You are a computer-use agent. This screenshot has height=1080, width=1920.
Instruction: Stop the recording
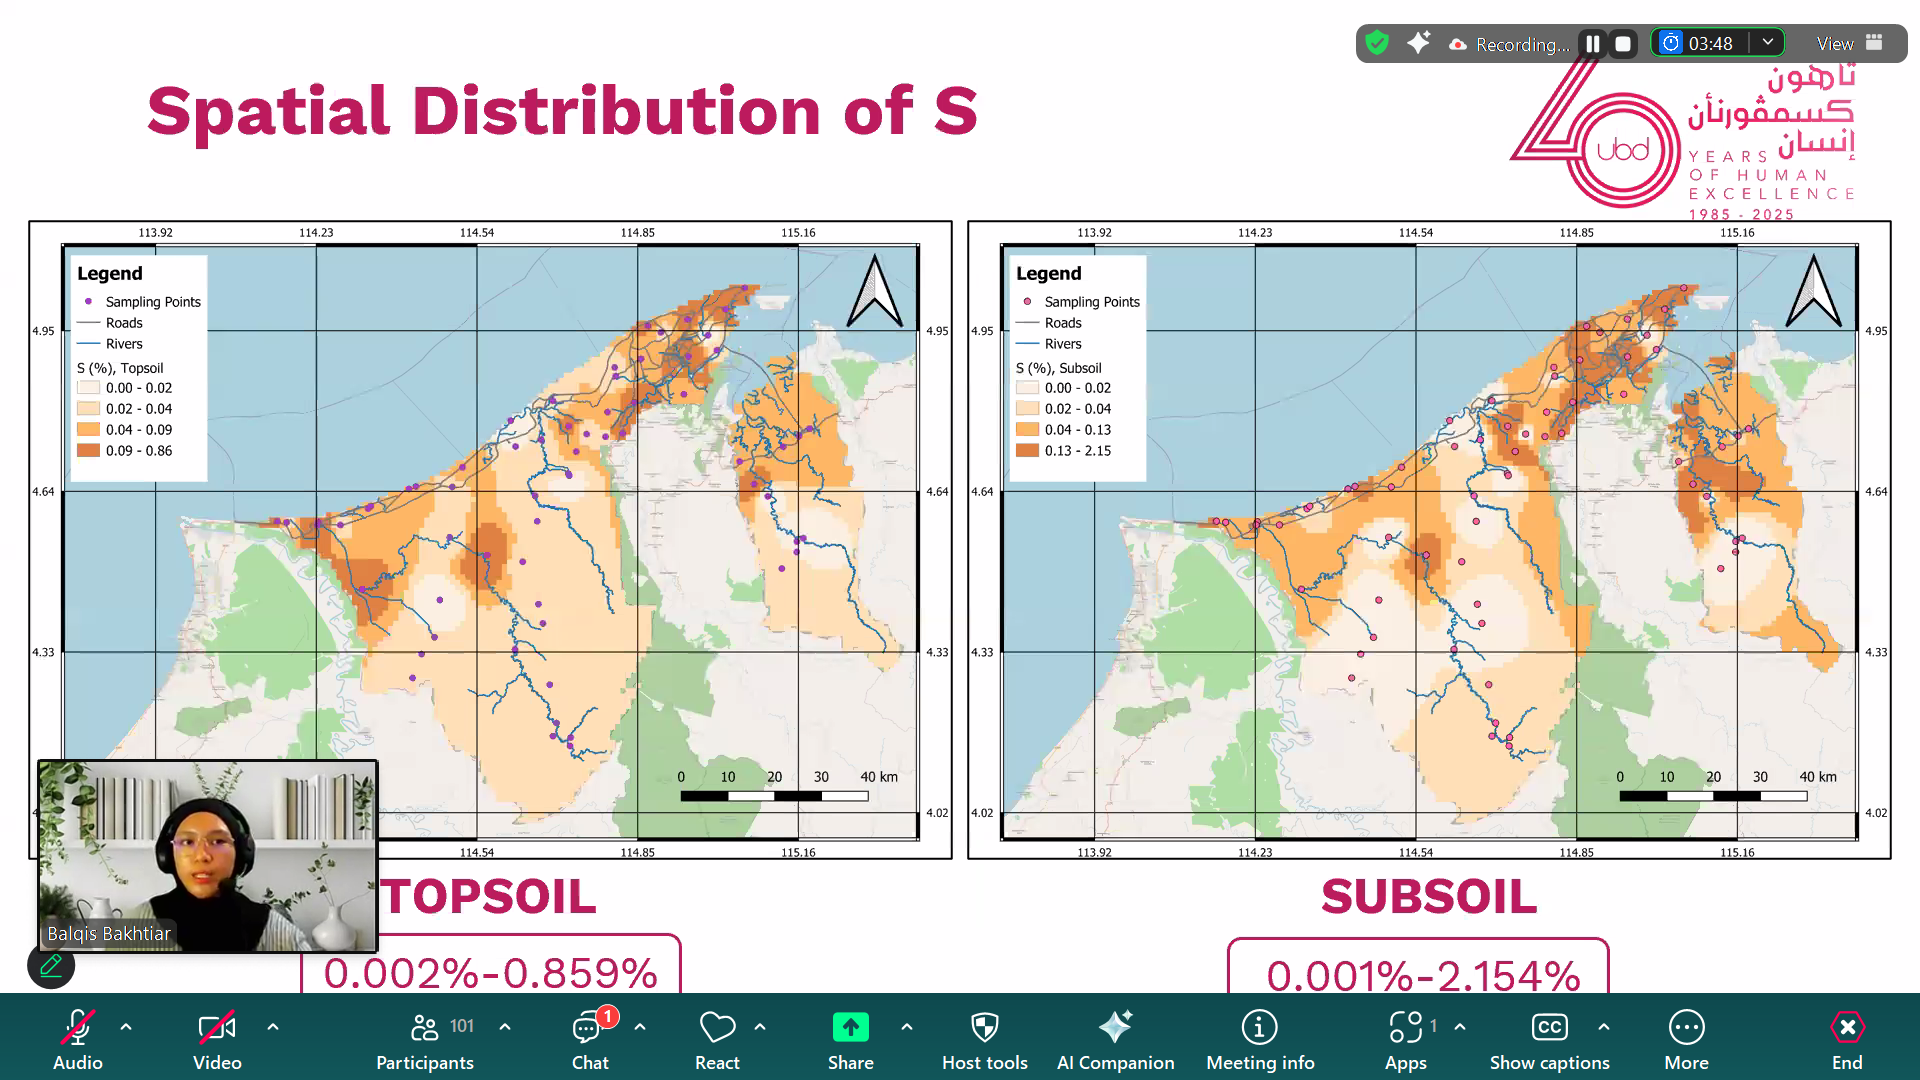pos(1623,44)
